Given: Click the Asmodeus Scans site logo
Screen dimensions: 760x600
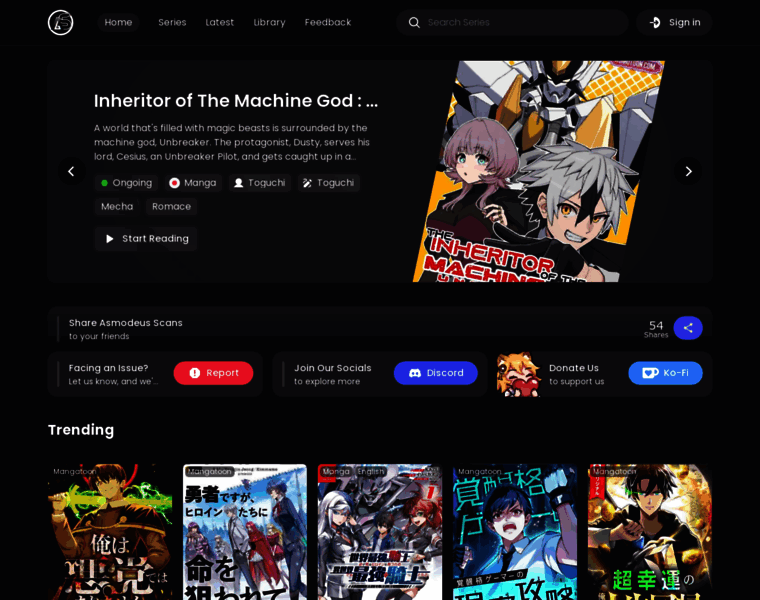Looking at the screenshot, I should tap(61, 22).
